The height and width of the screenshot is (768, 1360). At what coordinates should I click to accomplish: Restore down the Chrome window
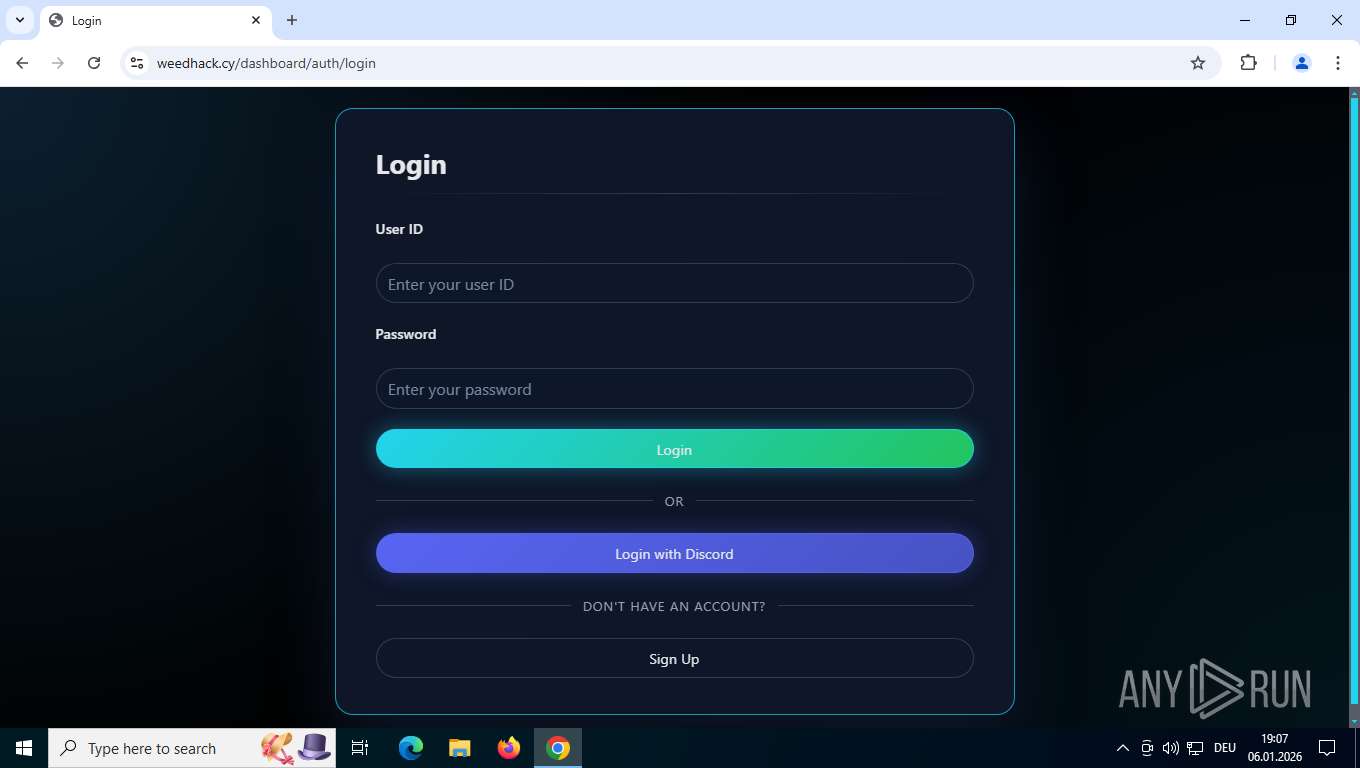(1291, 20)
